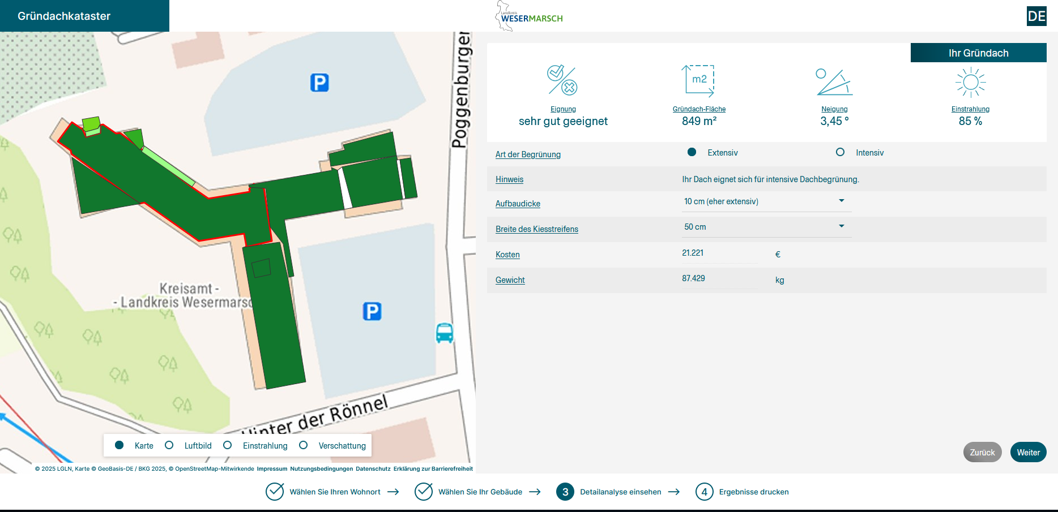Click the Zurück button

(x=982, y=453)
